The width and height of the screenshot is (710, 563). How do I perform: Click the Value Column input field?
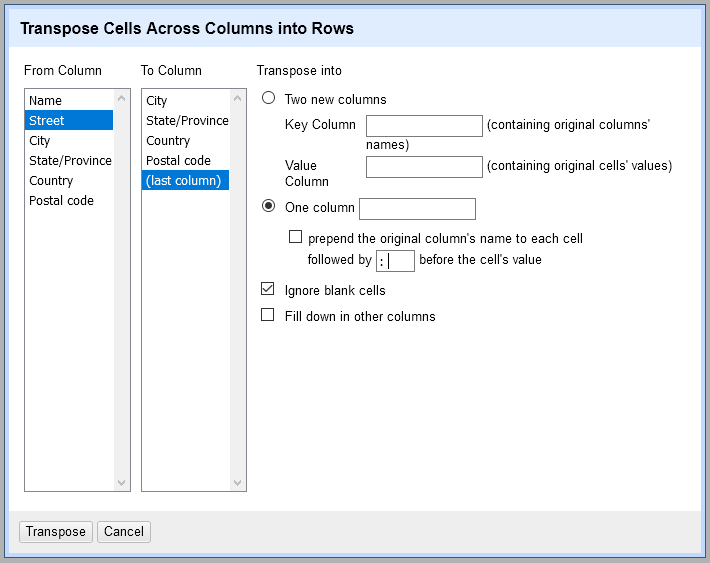424,167
